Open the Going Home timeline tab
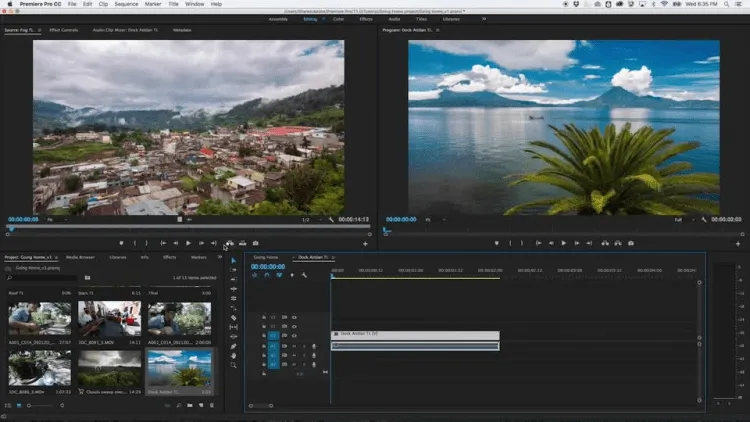 [x=266, y=257]
